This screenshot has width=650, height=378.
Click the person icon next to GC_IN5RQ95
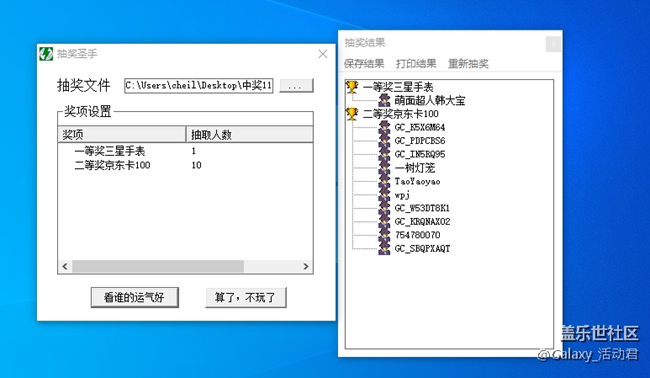[385, 154]
